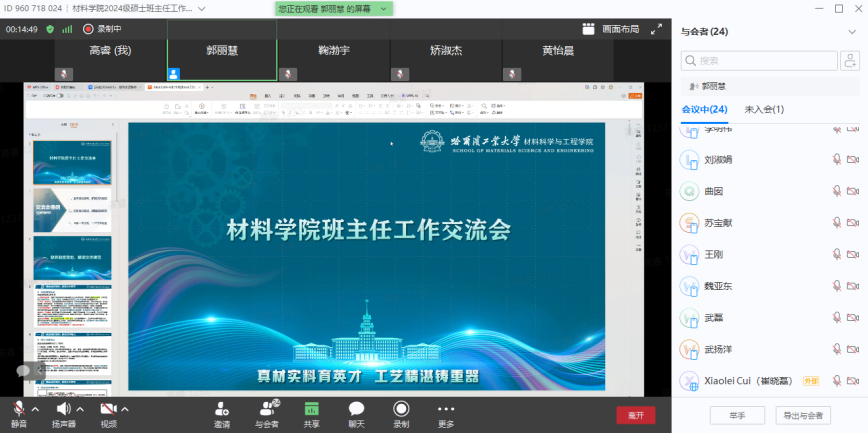
Task: Toggle the 静音 microphone mute button
Action: point(18,409)
